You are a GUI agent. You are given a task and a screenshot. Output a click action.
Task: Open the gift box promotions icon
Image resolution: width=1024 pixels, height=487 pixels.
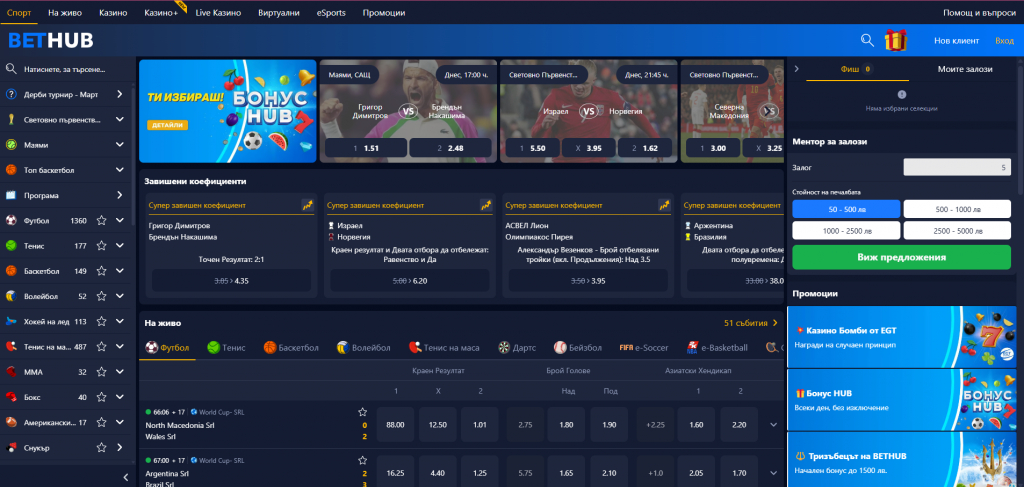pos(896,40)
